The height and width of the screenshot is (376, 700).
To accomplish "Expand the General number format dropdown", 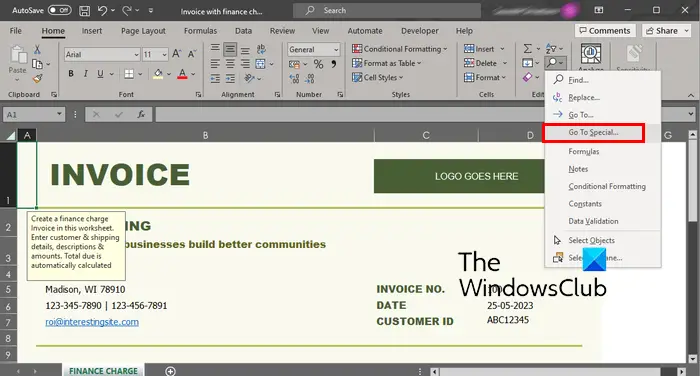I will [x=313, y=50].
